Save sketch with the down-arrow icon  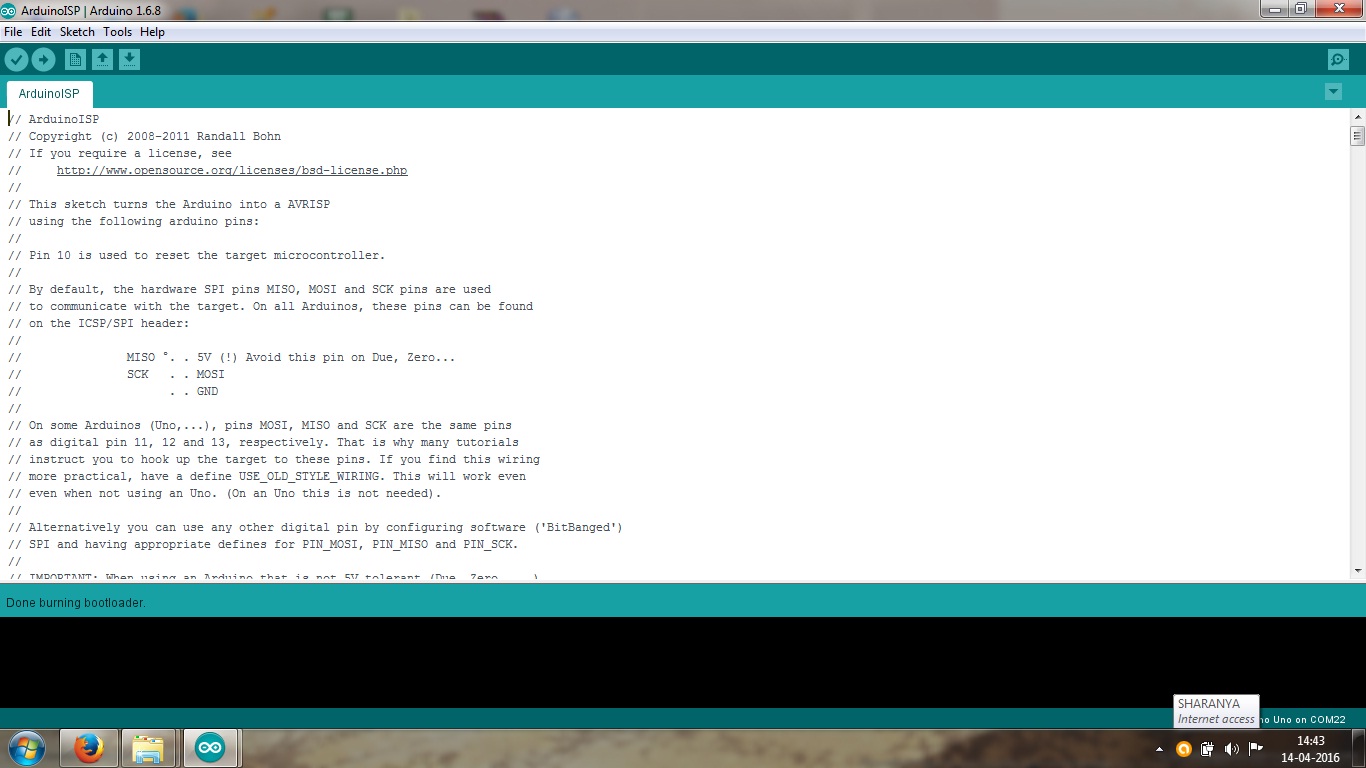[129, 60]
